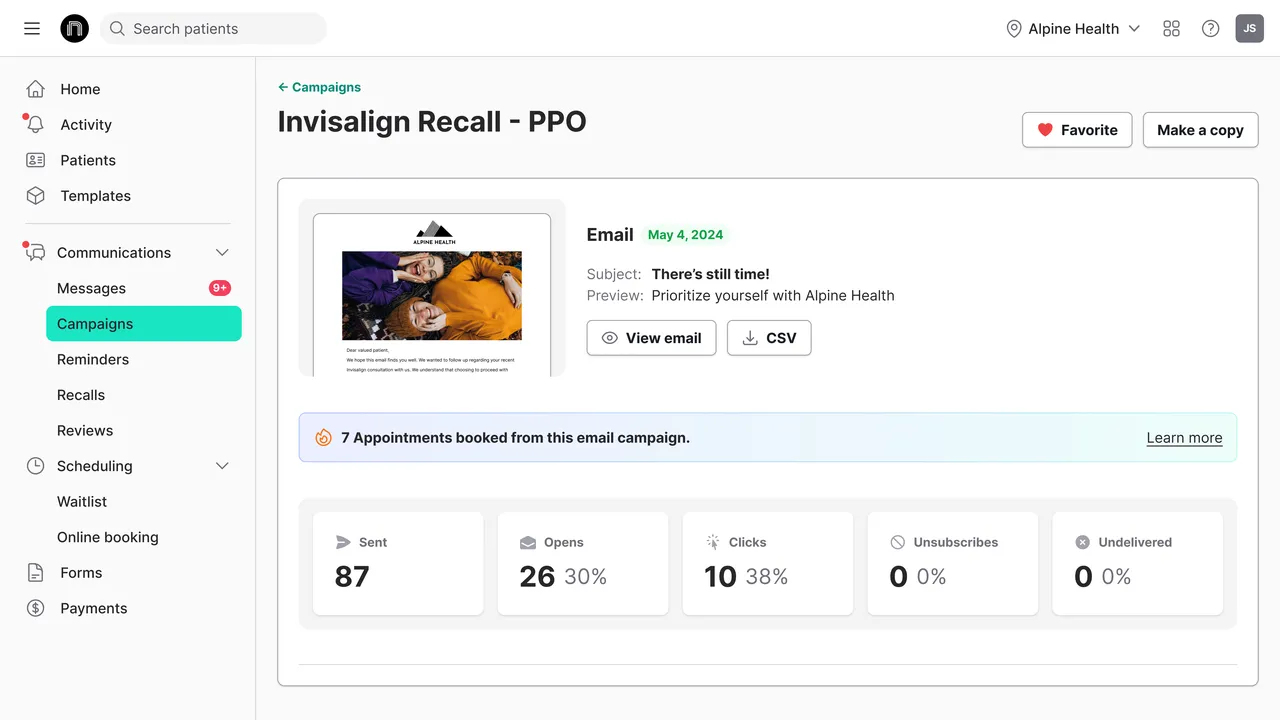Click the Unsubscribes blocked icon

click(897, 542)
